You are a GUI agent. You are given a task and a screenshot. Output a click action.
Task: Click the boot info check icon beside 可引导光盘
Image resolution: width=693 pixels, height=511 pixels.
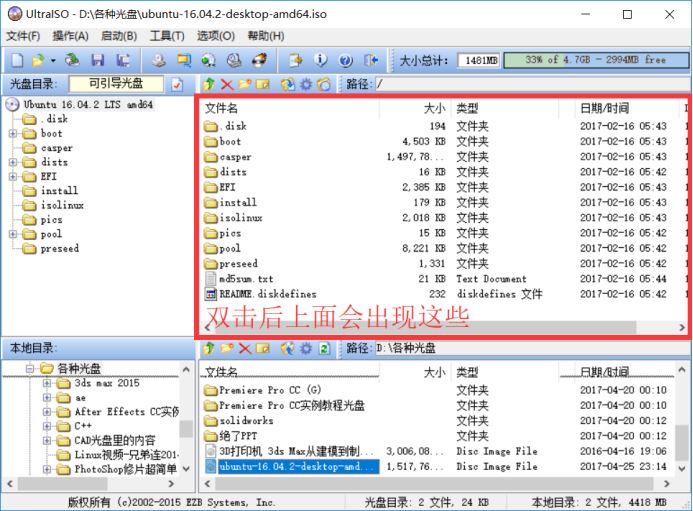tap(177, 84)
